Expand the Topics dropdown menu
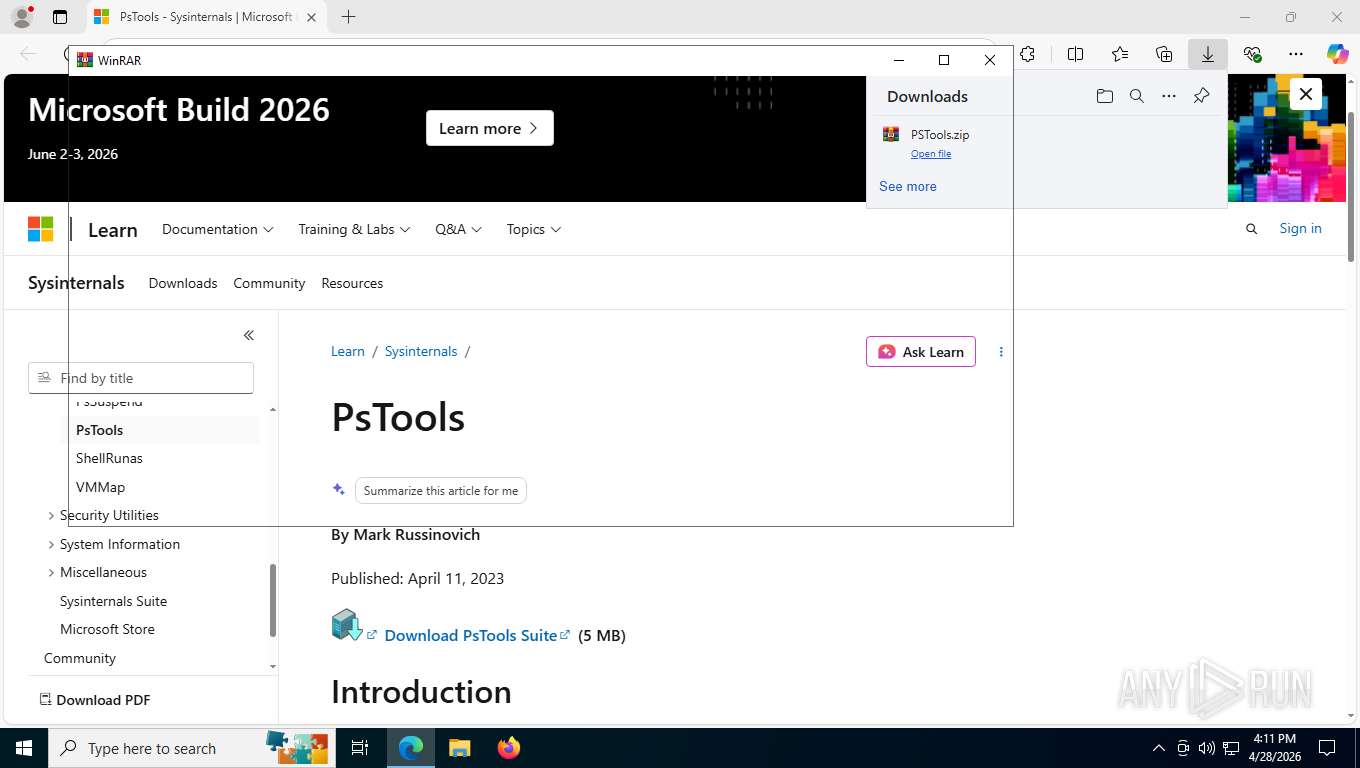The width and height of the screenshot is (1360, 768). [x=533, y=229]
